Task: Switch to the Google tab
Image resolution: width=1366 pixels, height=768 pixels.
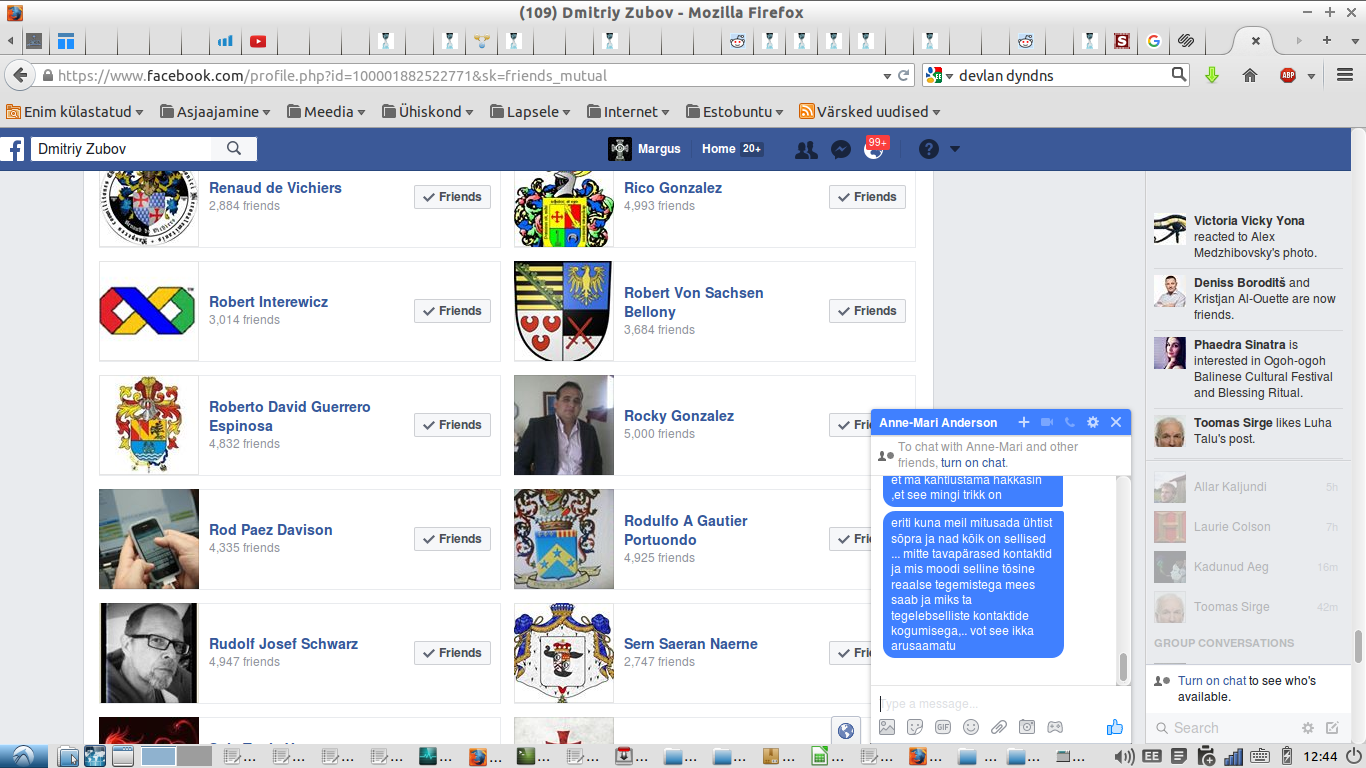Action: pyautogui.click(x=1153, y=41)
